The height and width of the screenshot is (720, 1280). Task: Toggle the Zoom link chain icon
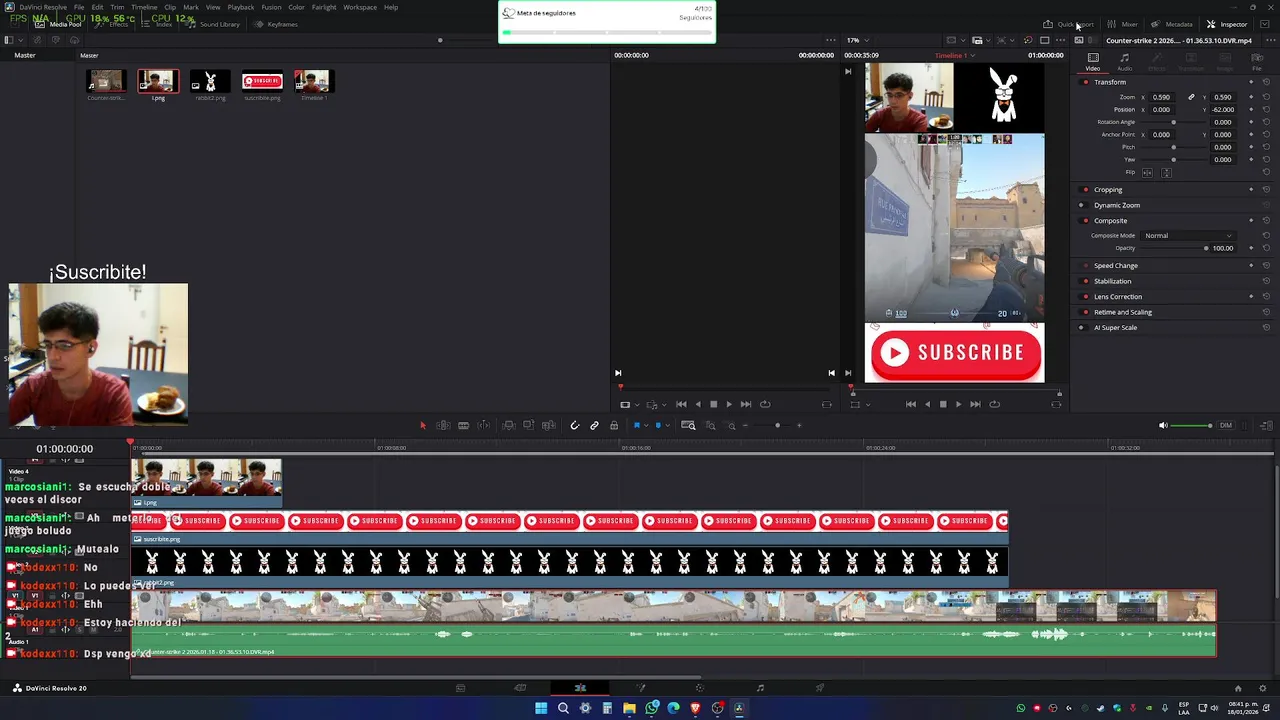coord(1191,97)
